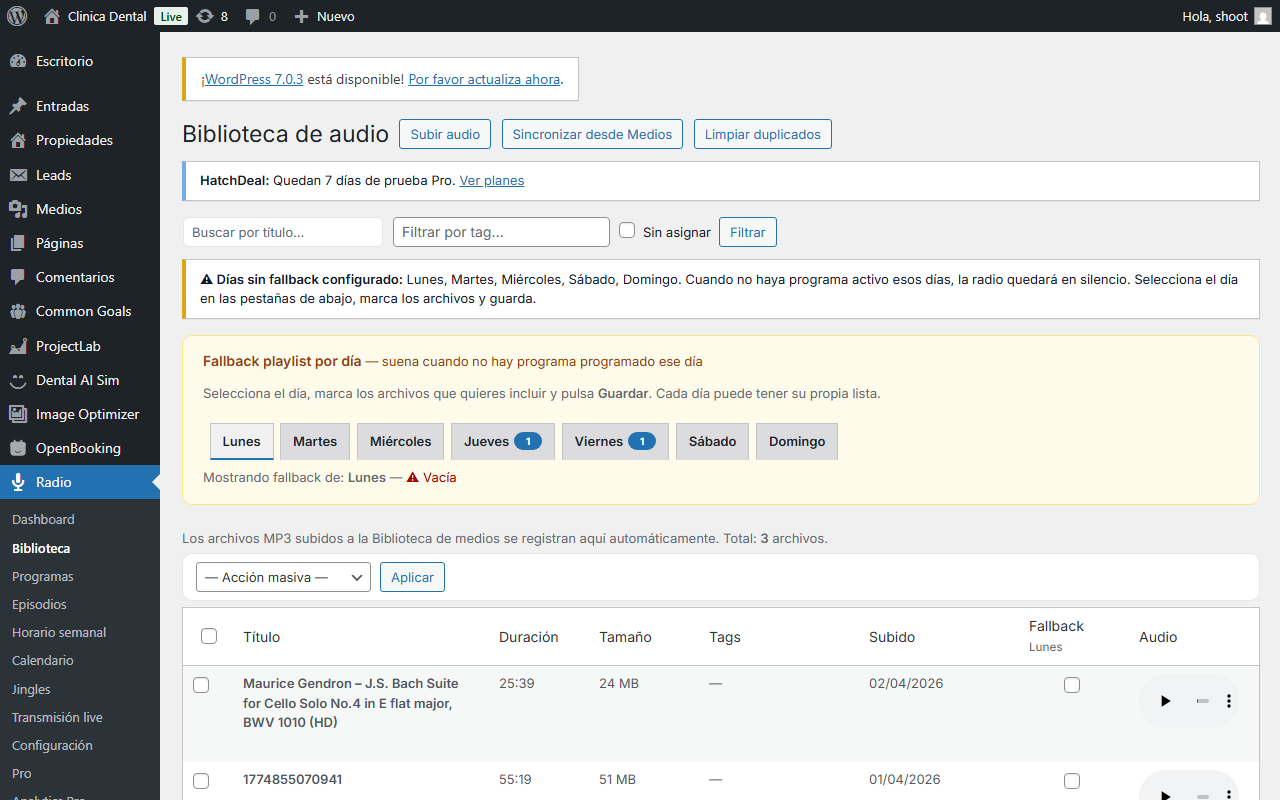Open the Pro submenu item under Radio
The width and height of the screenshot is (1280, 800).
[x=22, y=773]
